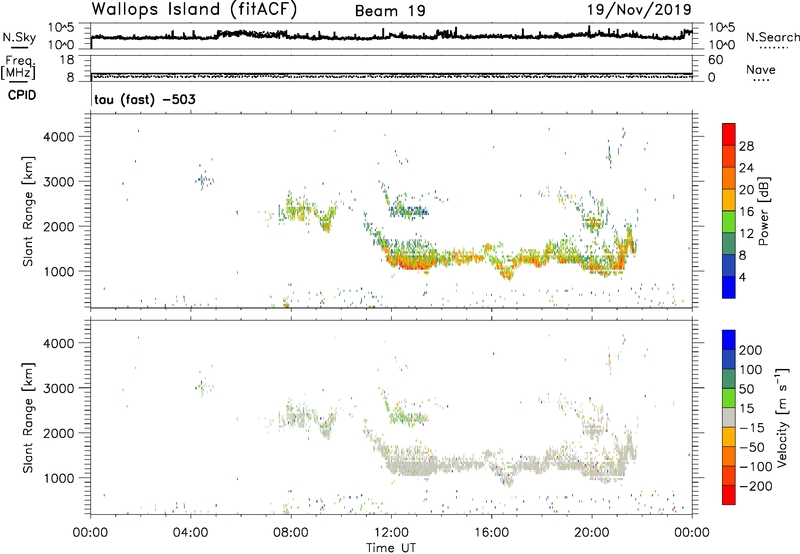800x554 pixels.
Task: Click the '04:00' time tick label
Action: point(191,533)
